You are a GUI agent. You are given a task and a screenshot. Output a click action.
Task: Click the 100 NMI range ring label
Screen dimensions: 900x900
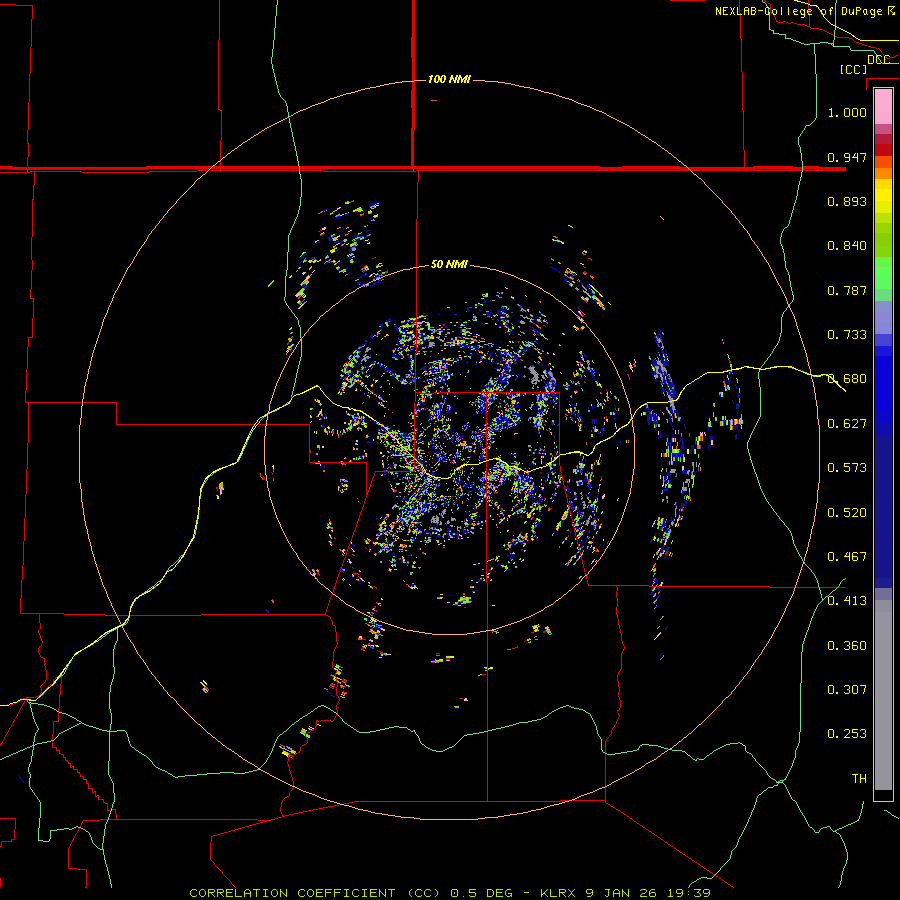coord(449,79)
